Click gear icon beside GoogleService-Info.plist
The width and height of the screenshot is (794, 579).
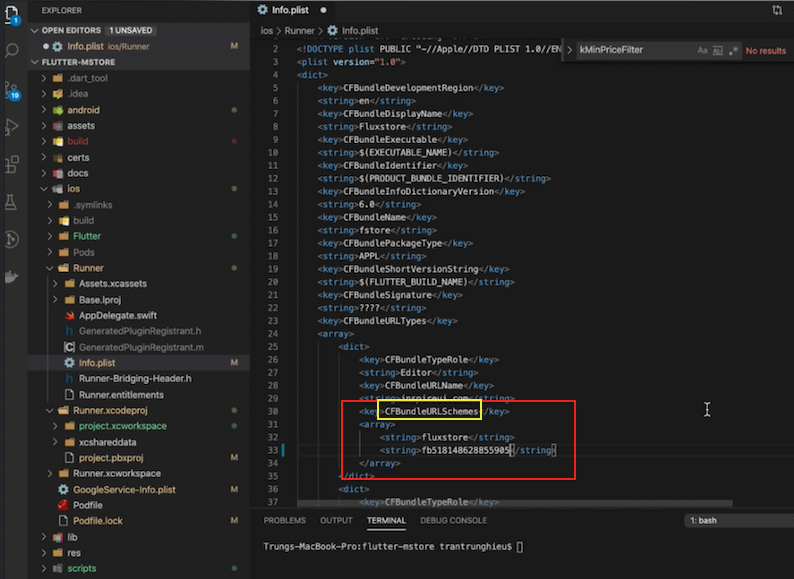point(63,489)
